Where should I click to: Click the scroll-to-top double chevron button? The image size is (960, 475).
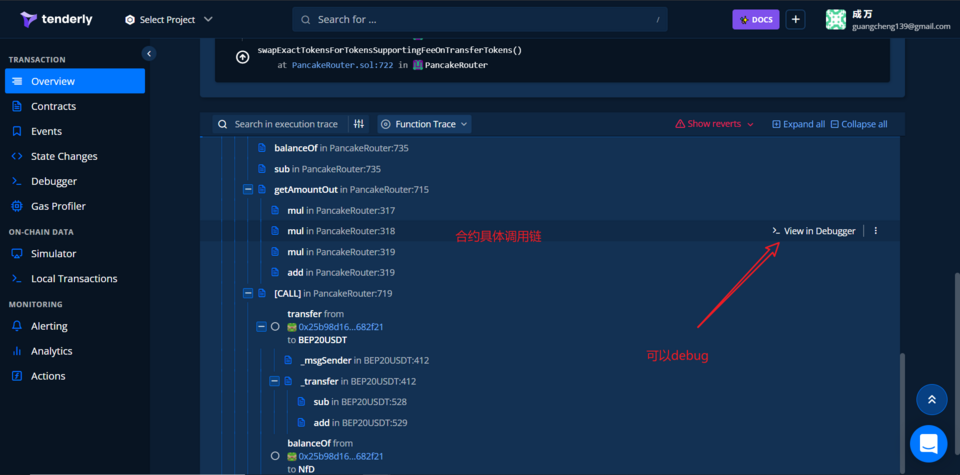pyautogui.click(x=931, y=400)
